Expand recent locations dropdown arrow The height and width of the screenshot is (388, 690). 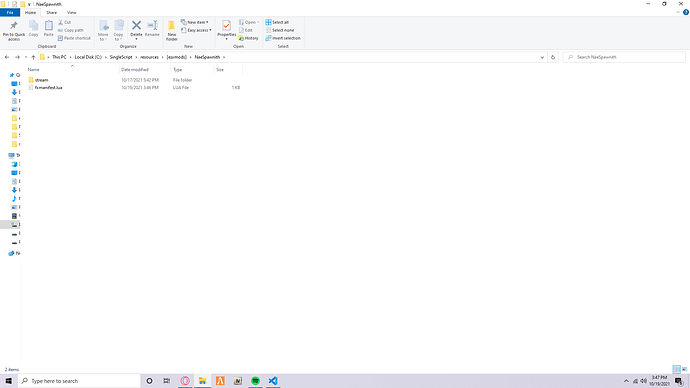coord(26,57)
